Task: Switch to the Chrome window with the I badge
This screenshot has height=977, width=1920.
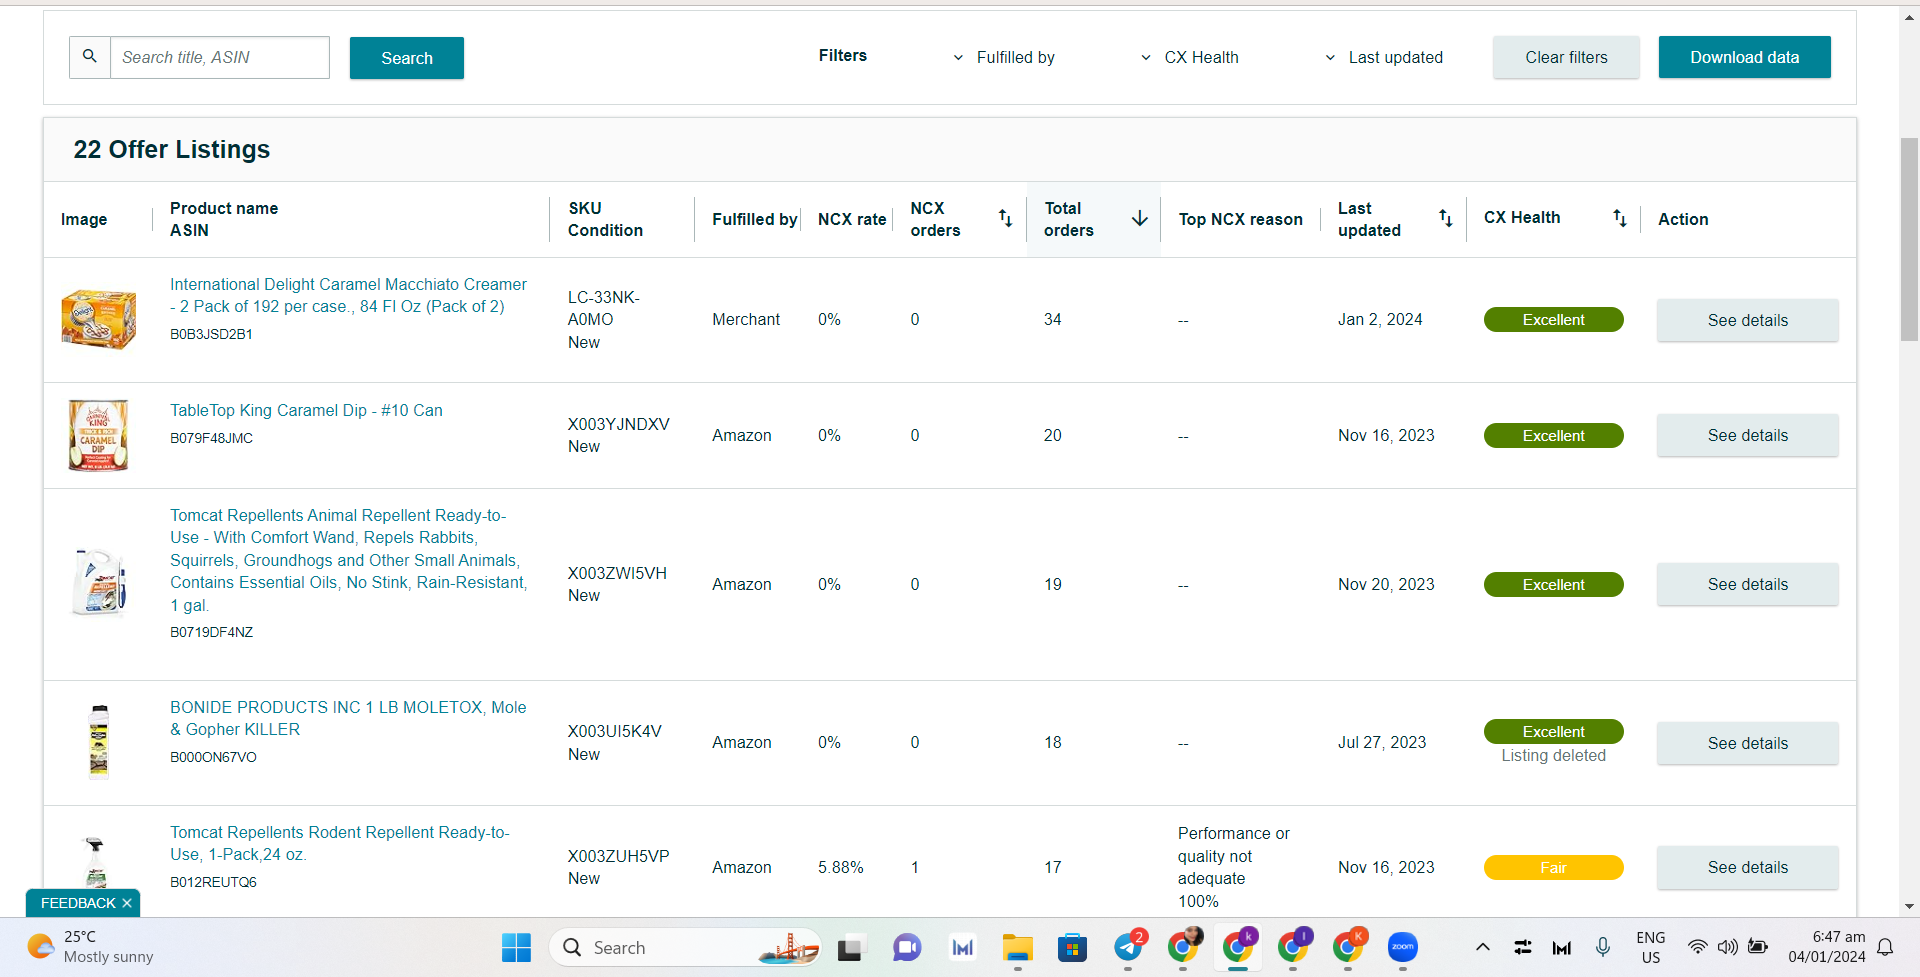Action: (x=1294, y=946)
